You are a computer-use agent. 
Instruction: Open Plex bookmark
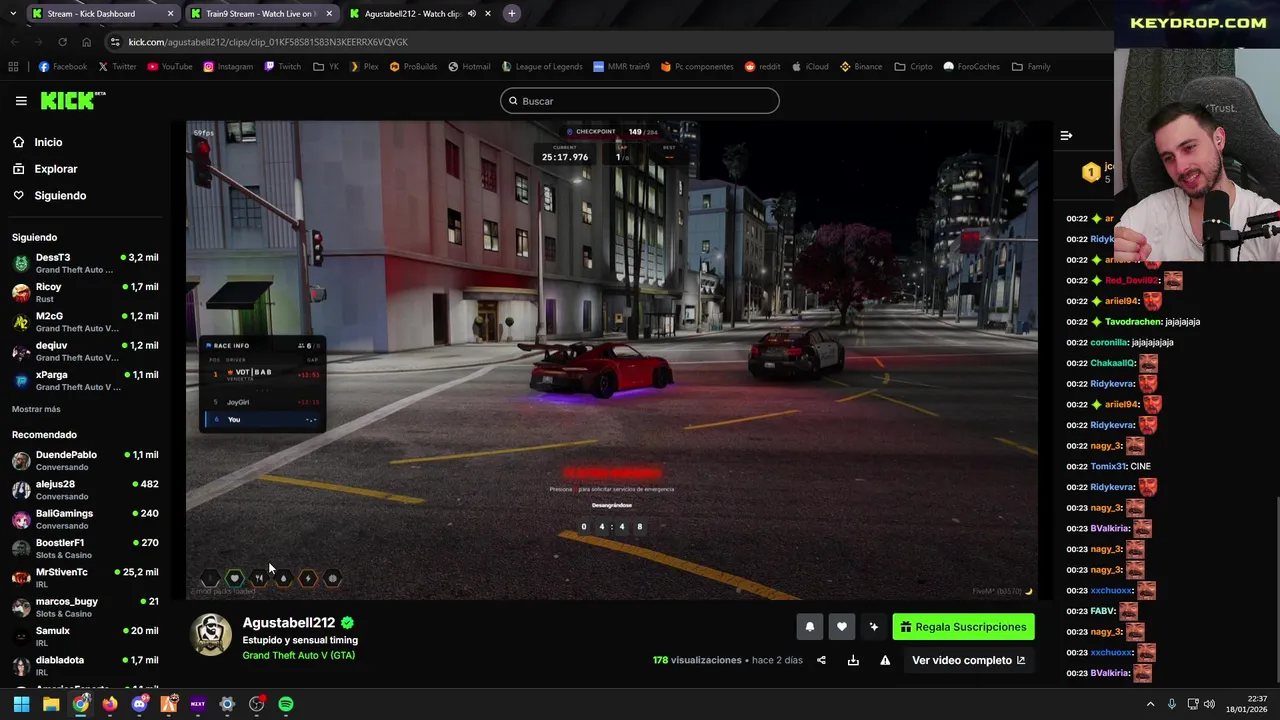click(364, 67)
